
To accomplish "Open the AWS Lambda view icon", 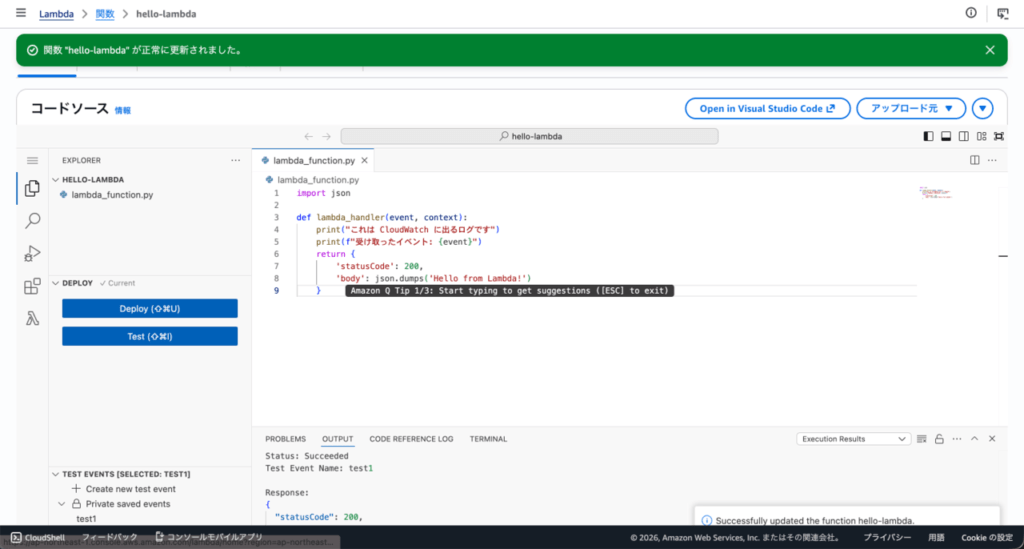I will pyautogui.click(x=32, y=319).
